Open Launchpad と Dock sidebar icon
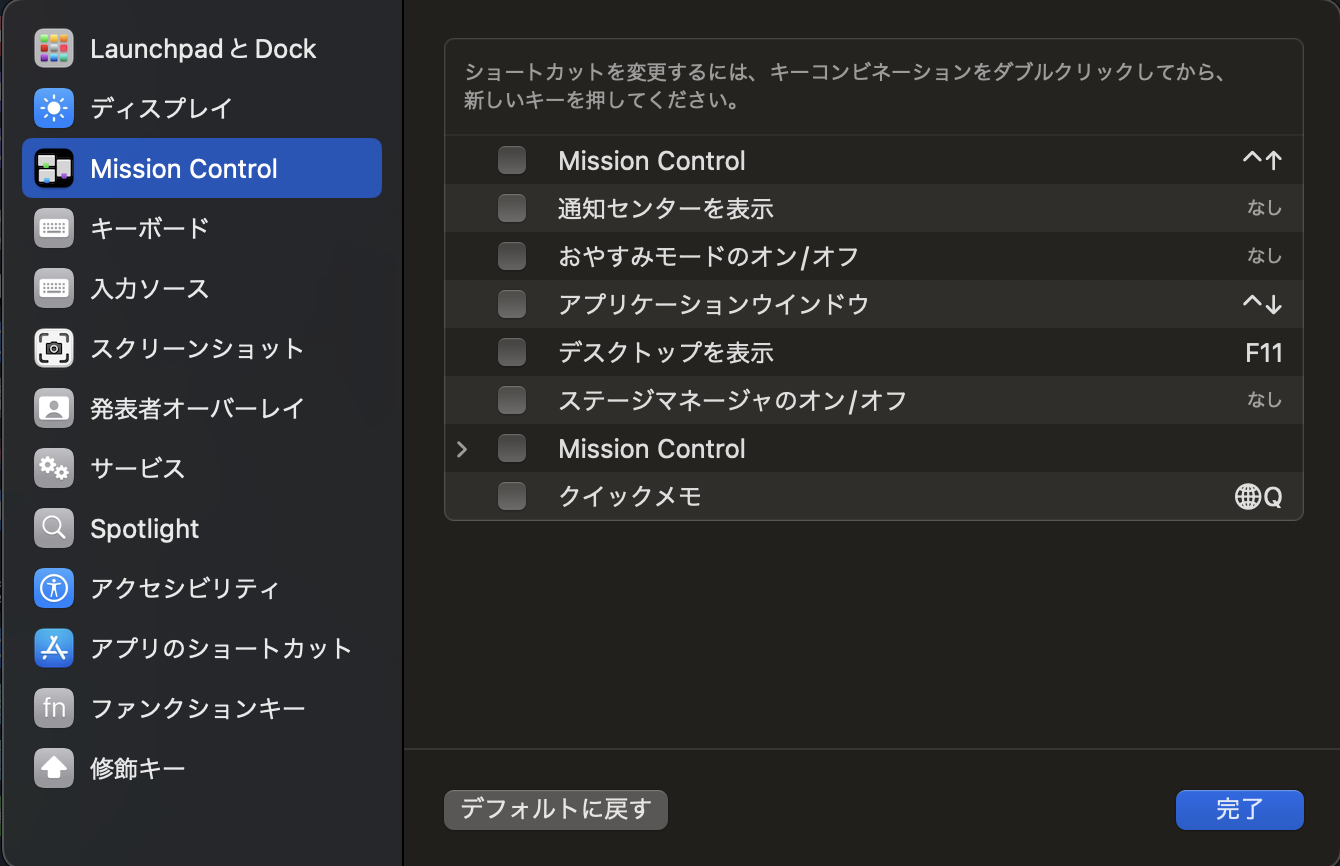 pyautogui.click(x=54, y=48)
